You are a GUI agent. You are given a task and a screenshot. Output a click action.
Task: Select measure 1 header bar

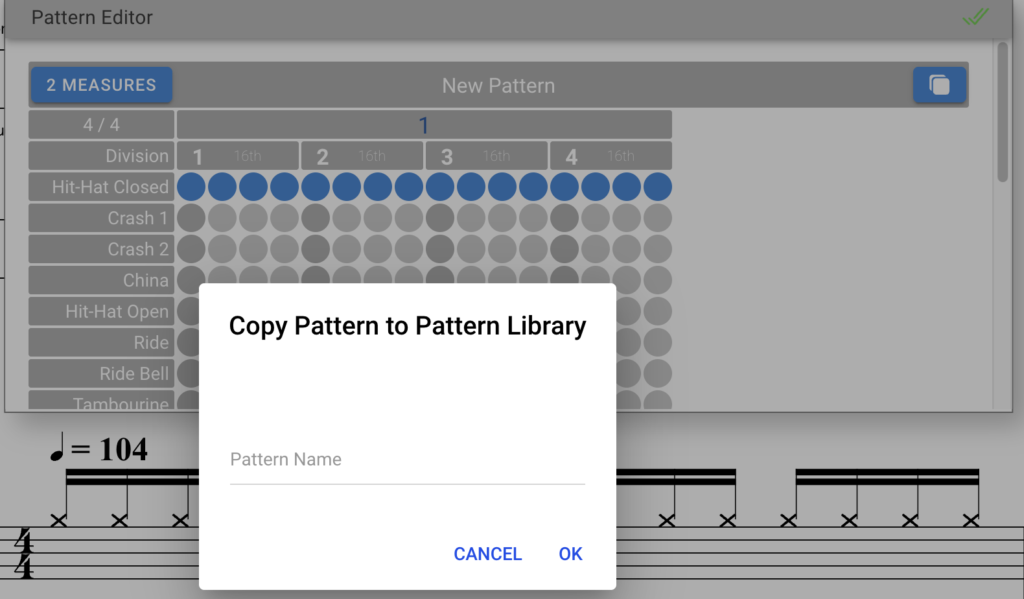(x=424, y=125)
